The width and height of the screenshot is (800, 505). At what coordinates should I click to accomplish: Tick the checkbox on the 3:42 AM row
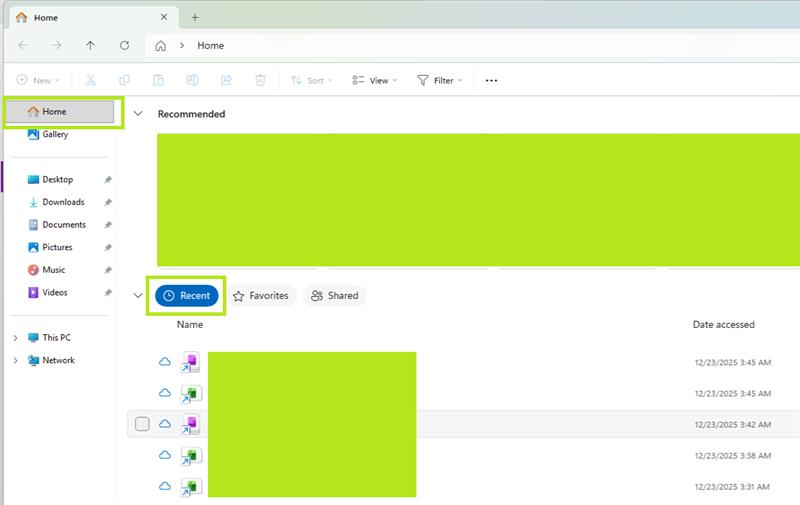[142, 424]
